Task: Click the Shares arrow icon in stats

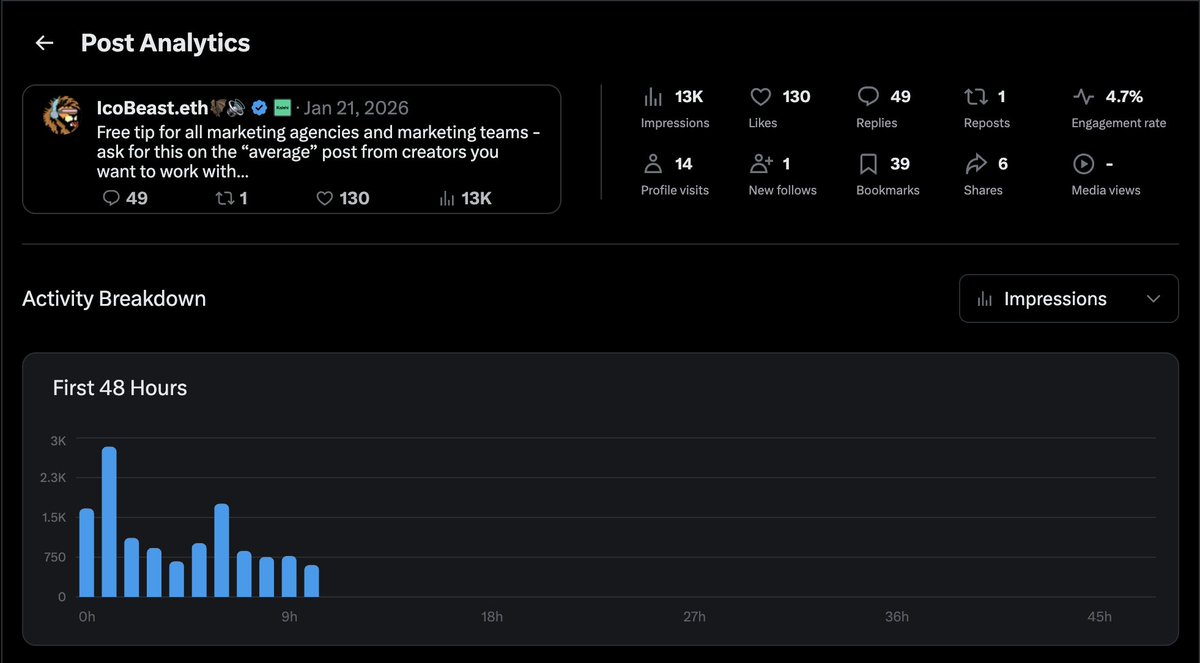Action: (x=975, y=164)
